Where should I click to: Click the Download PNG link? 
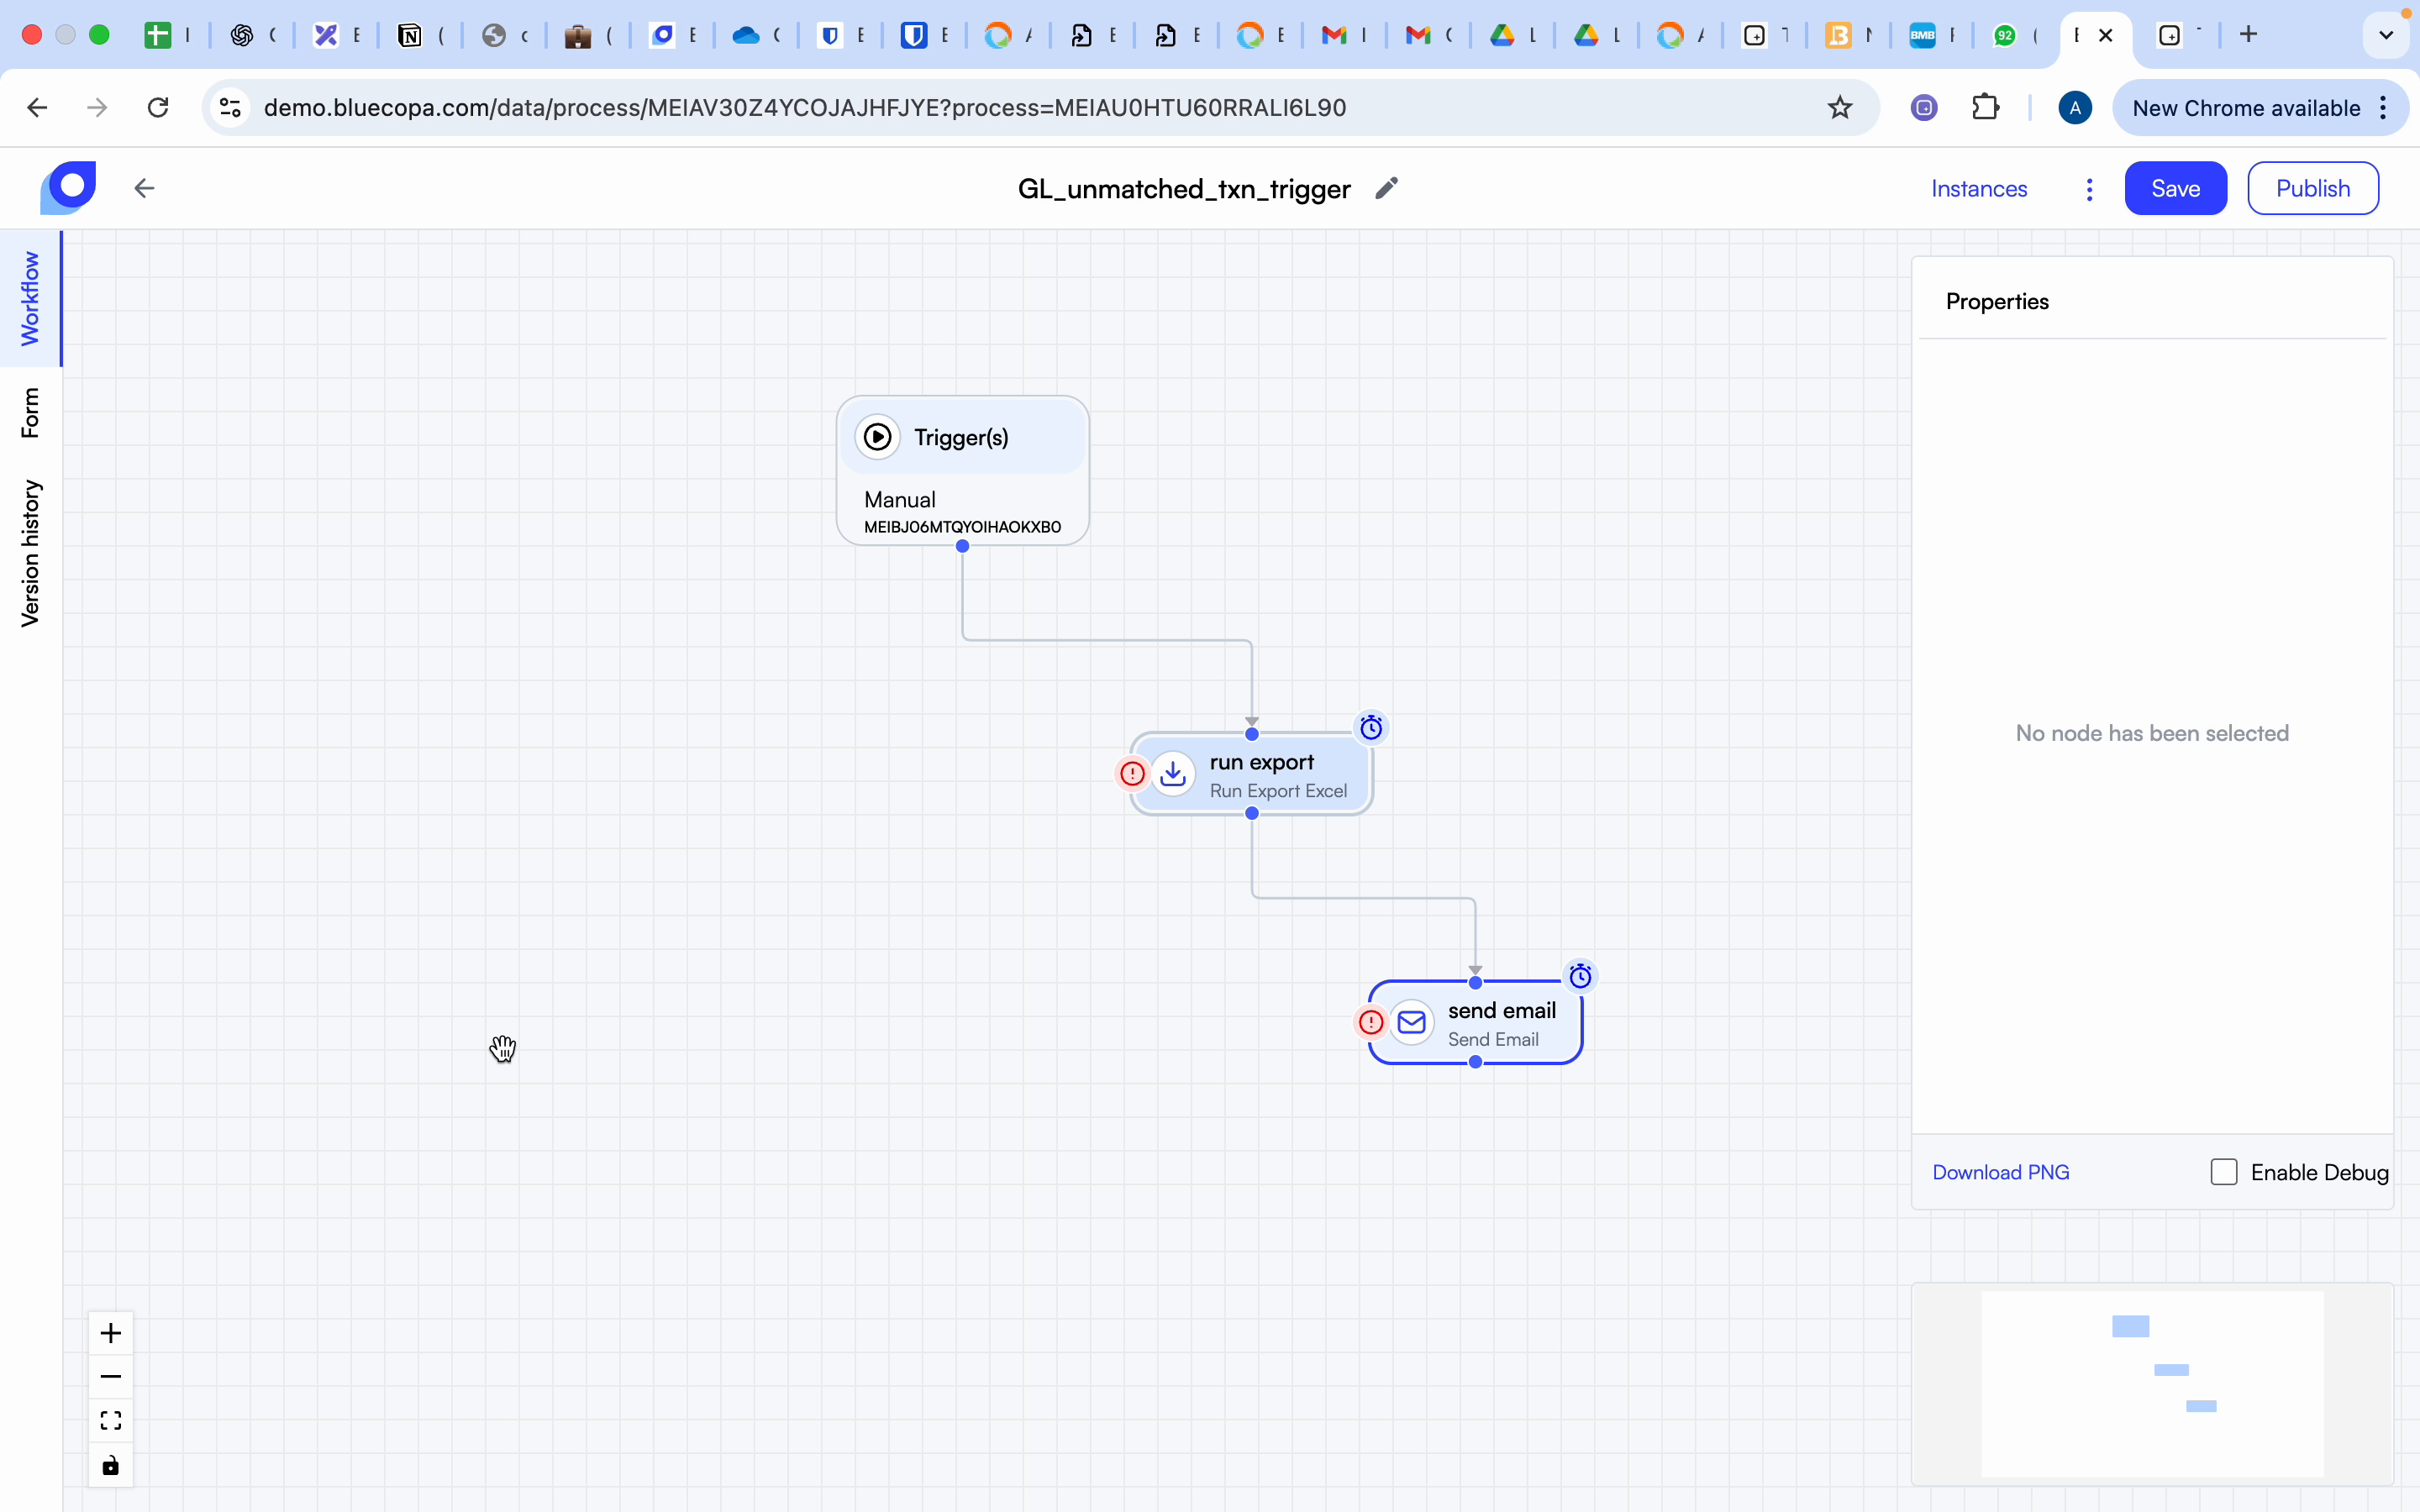1999,1171
